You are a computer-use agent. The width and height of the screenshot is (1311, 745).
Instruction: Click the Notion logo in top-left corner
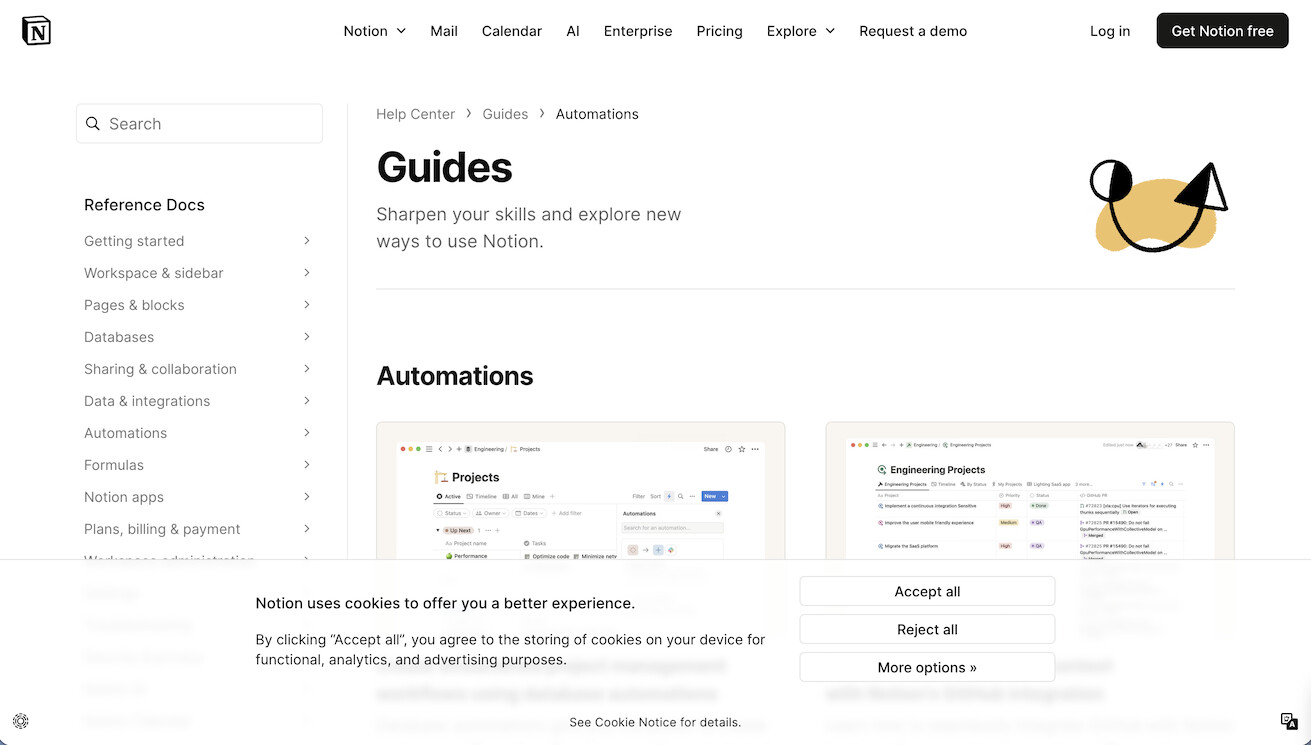pos(35,30)
